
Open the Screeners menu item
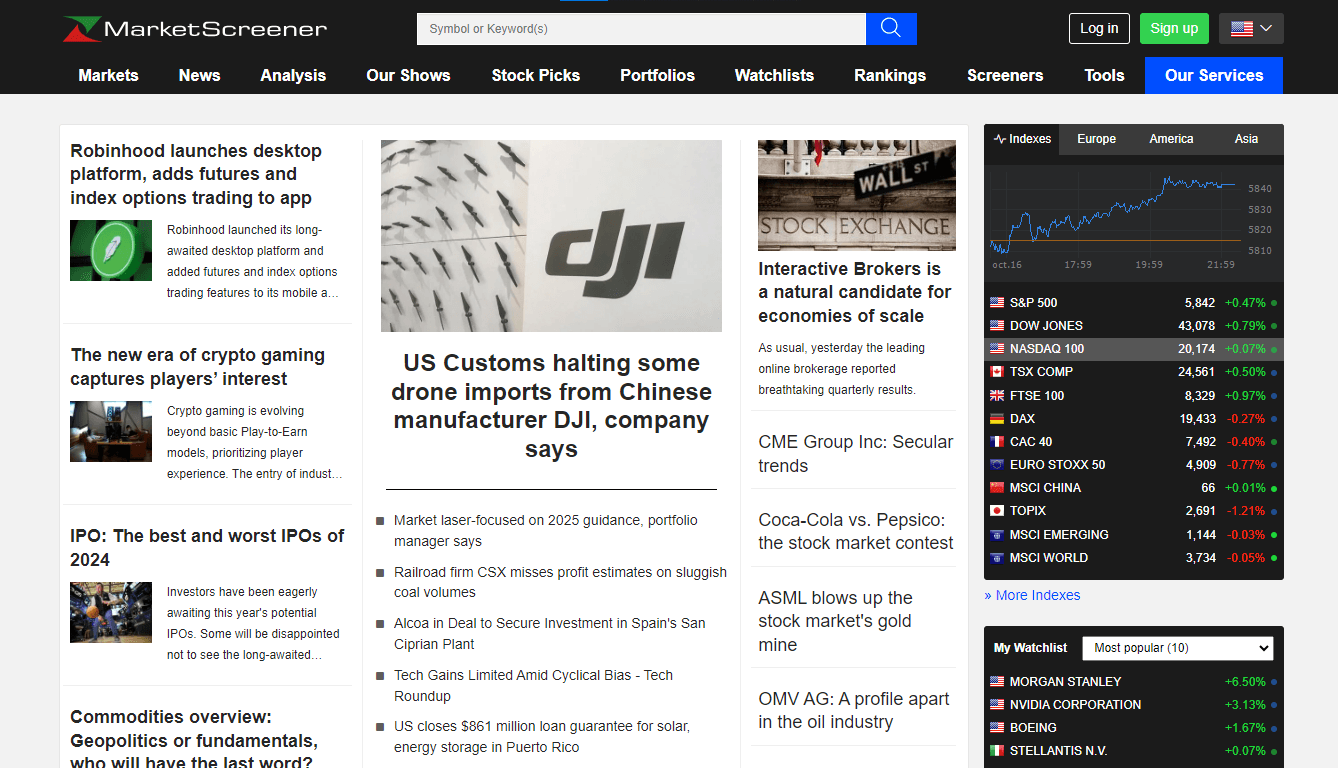point(1005,76)
